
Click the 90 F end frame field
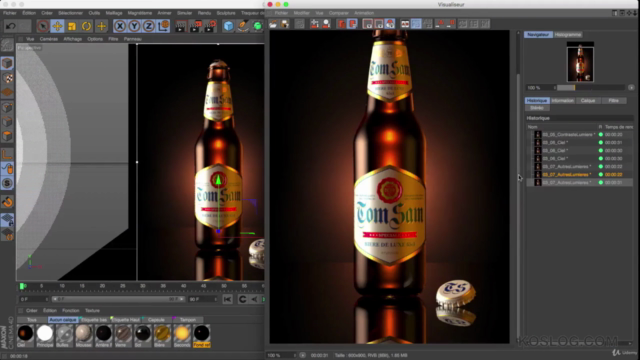(202, 300)
